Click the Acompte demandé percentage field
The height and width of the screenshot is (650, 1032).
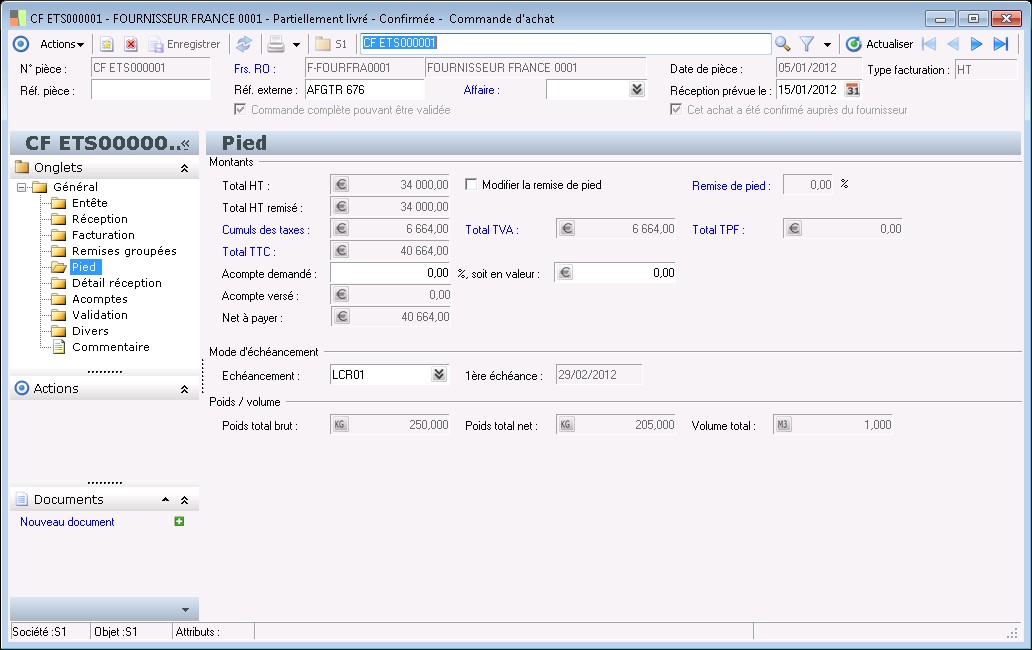click(390, 273)
